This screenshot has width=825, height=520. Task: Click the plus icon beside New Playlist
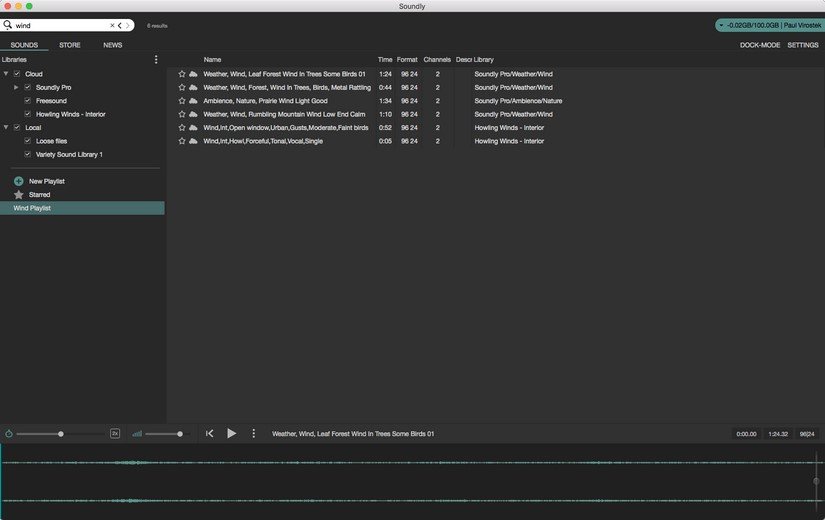18,181
